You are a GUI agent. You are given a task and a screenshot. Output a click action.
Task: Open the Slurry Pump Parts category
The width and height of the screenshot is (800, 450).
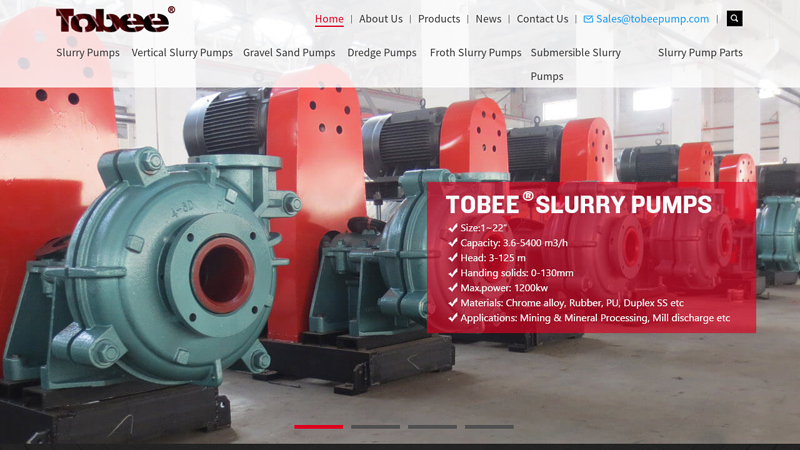click(x=700, y=53)
